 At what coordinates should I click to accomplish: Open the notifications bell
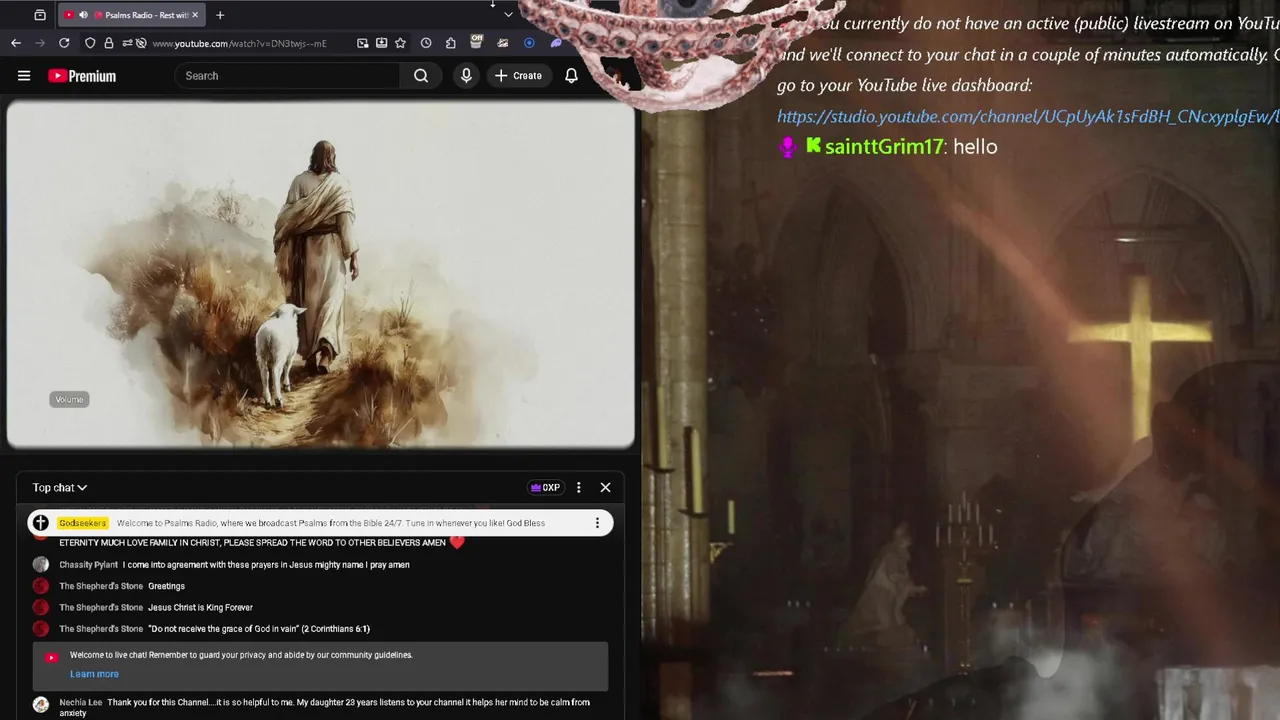coord(571,76)
